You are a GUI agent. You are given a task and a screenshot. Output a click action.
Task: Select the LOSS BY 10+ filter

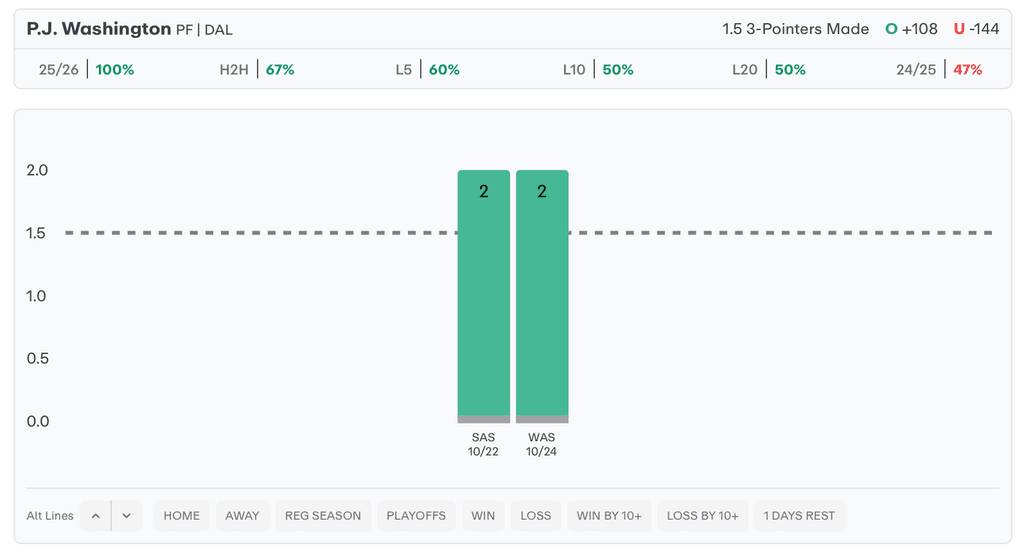tap(703, 516)
